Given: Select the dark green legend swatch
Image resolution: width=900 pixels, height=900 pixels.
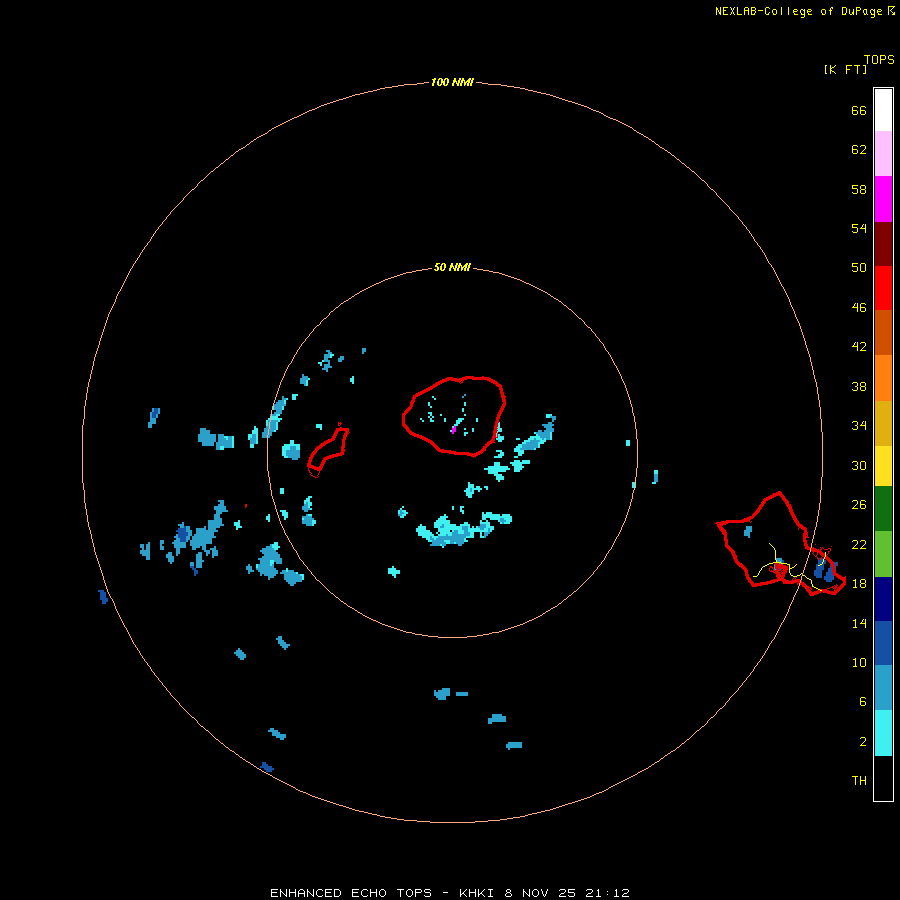Looking at the screenshot, I should tap(883, 509).
